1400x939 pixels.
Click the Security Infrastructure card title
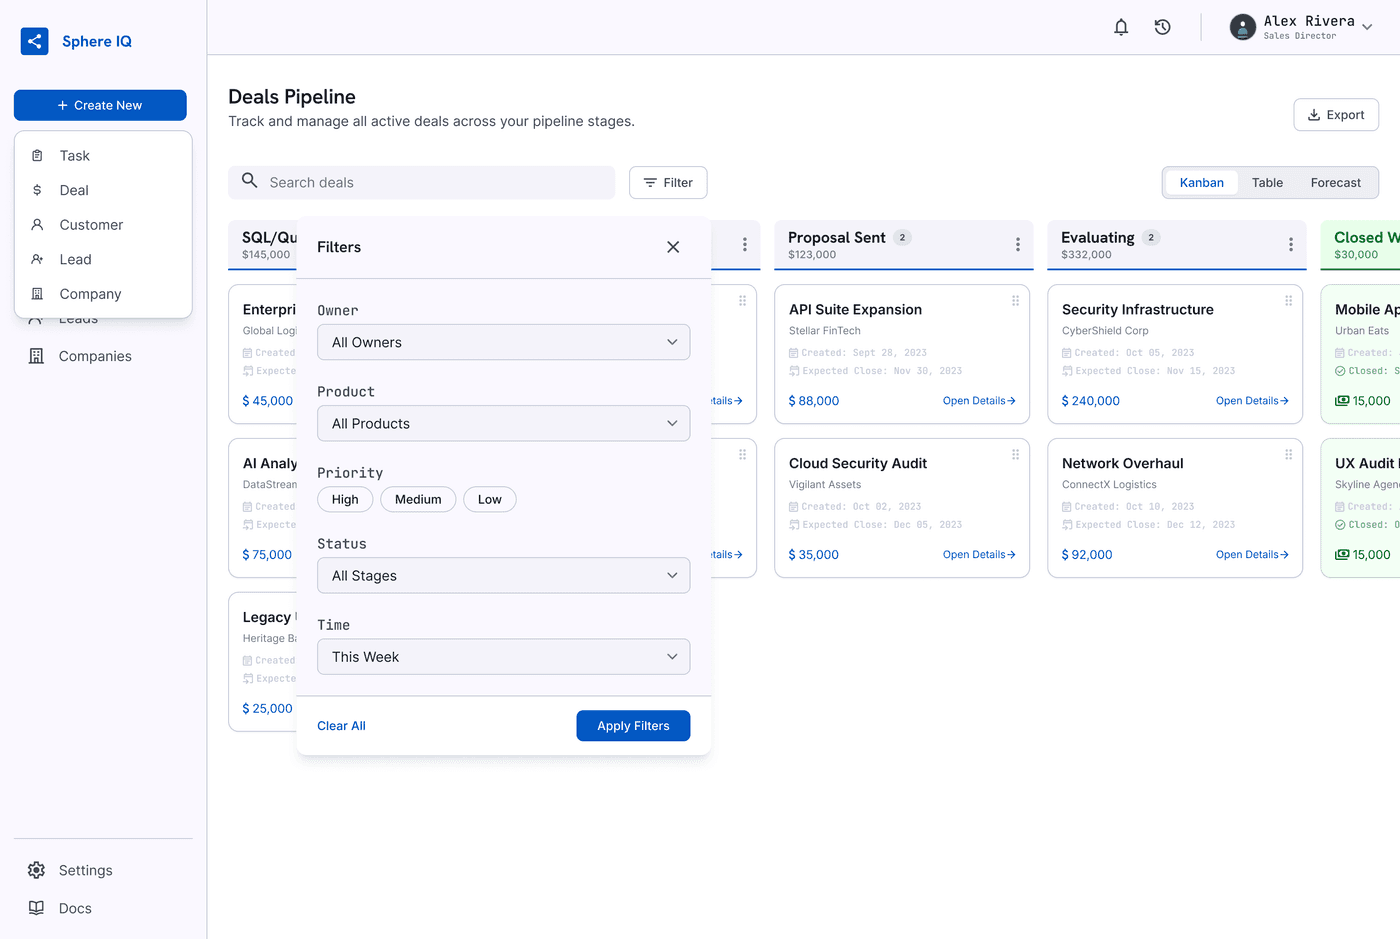point(1138,310)
